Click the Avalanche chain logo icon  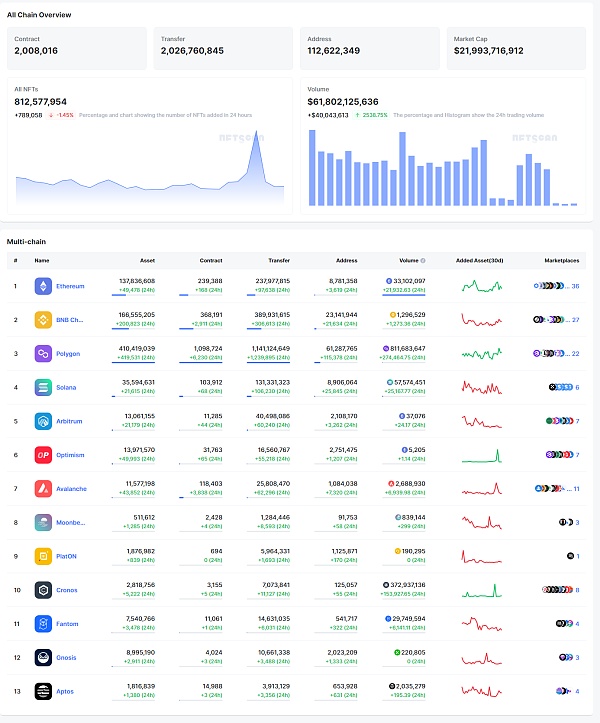click(43, 489)
